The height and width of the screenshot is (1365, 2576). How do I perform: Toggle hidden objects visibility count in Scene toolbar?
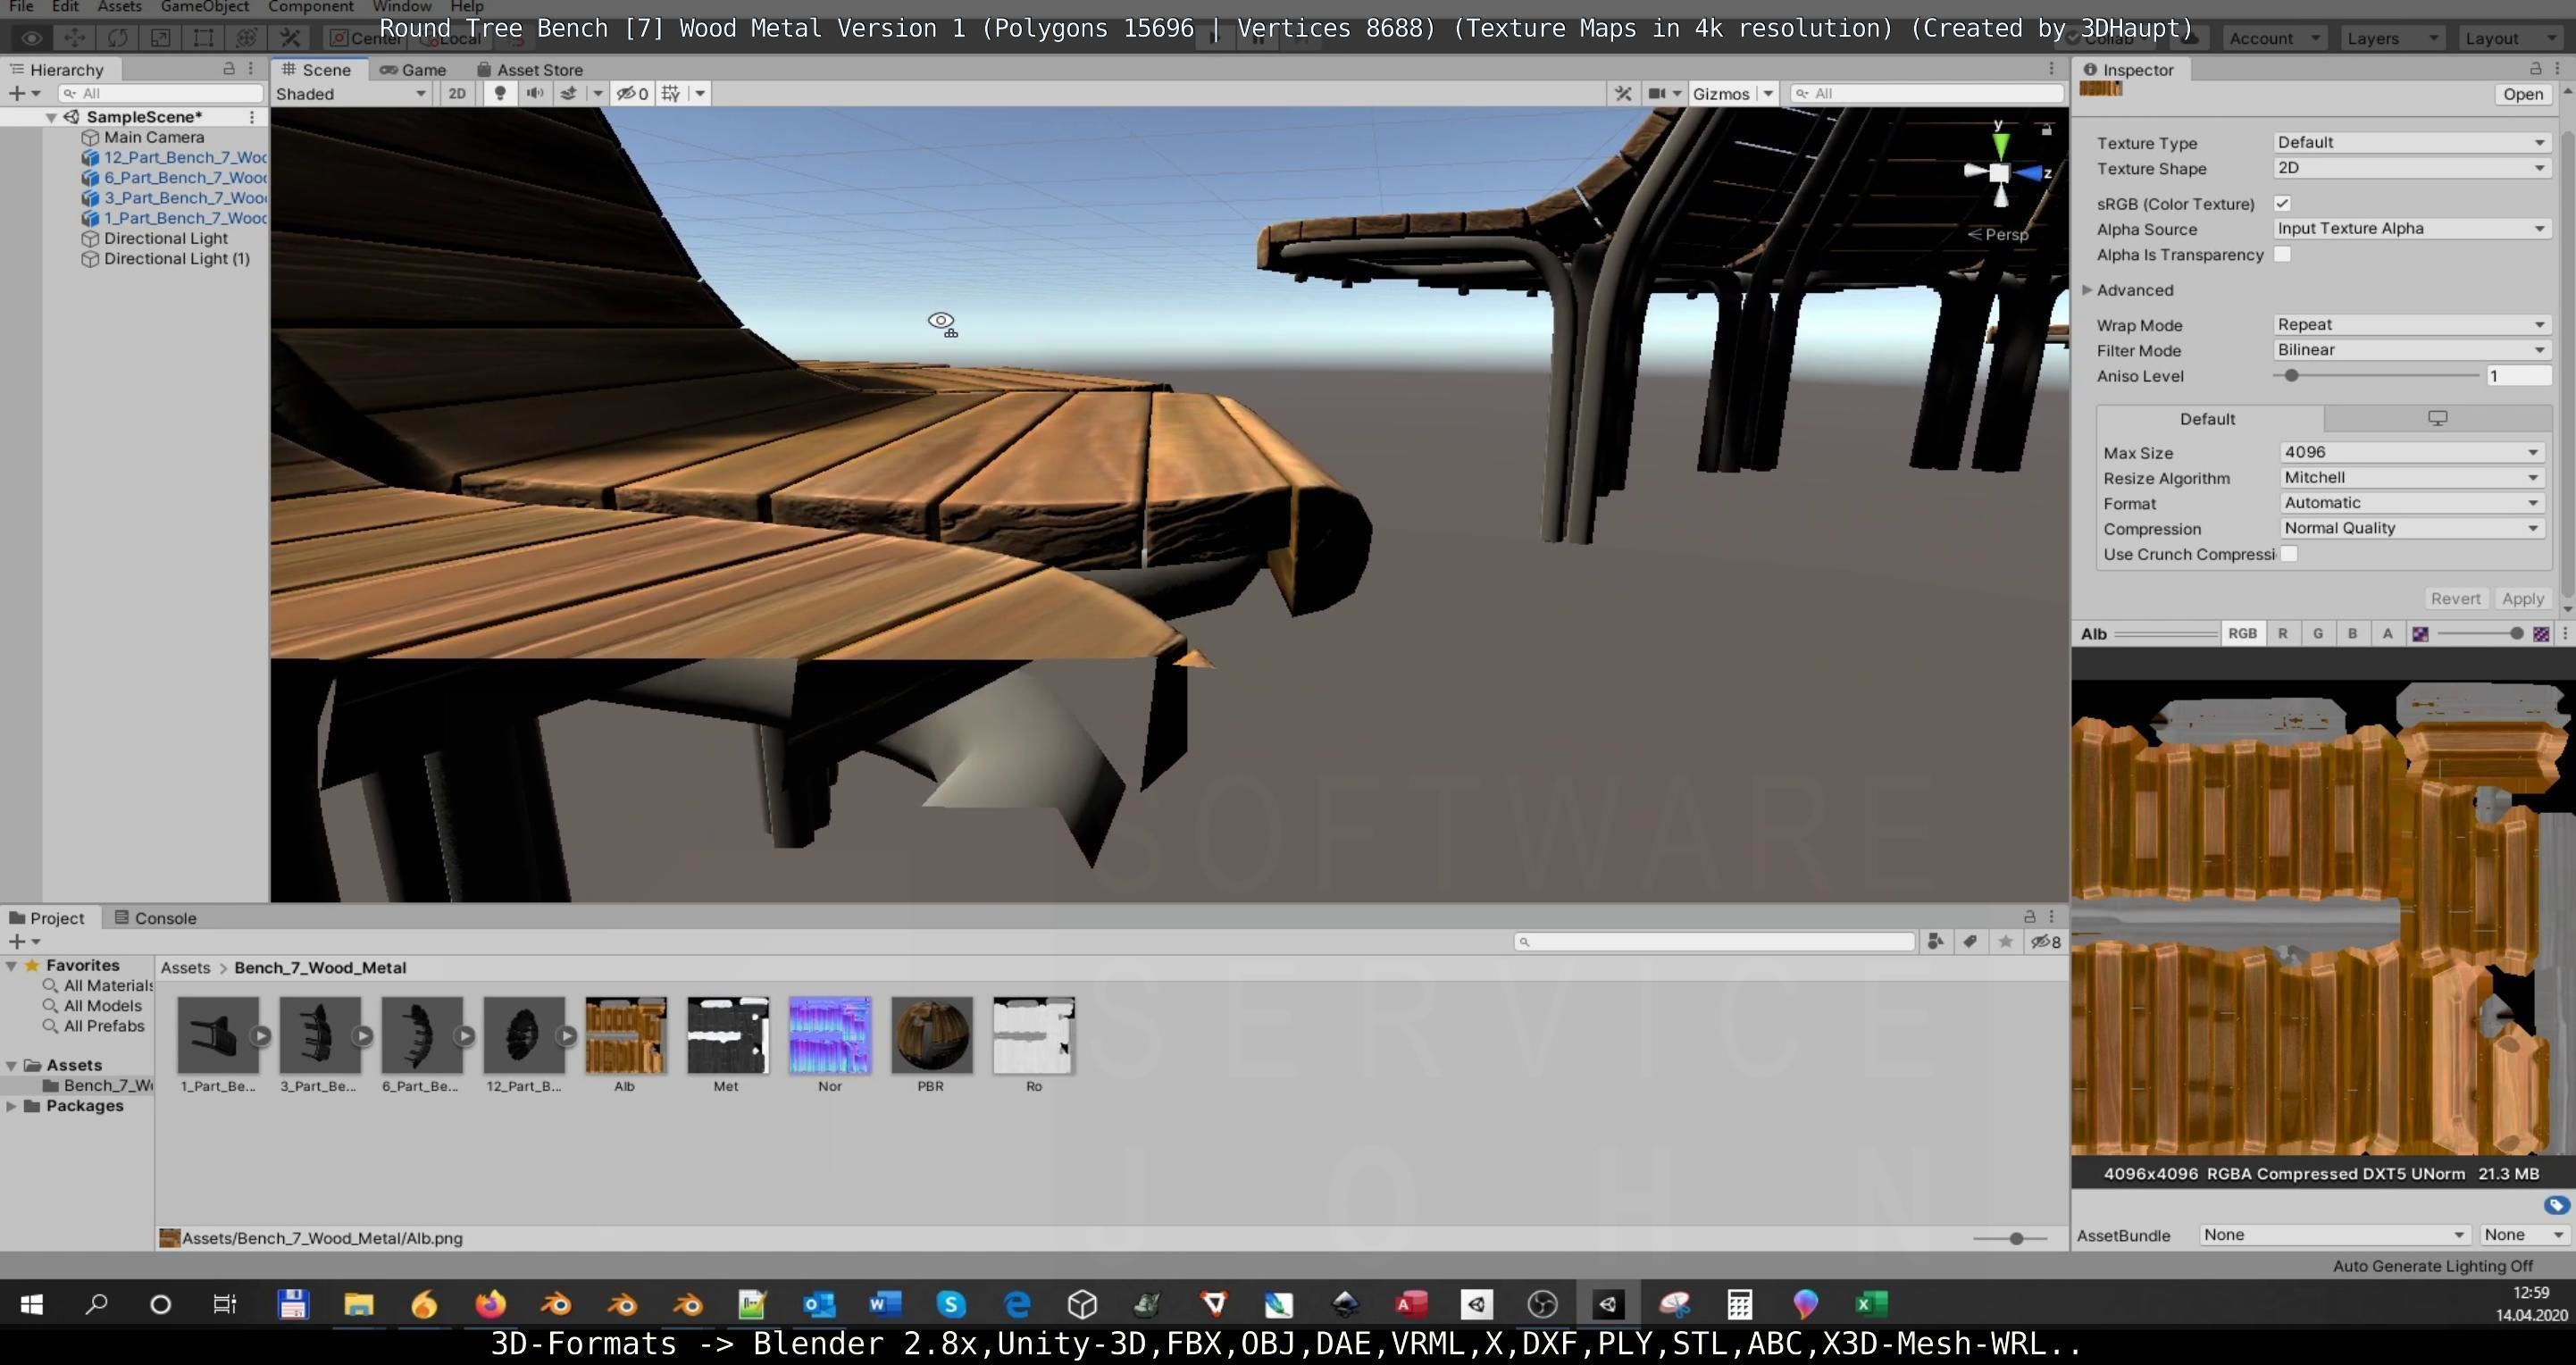click(x=632, y=93)
